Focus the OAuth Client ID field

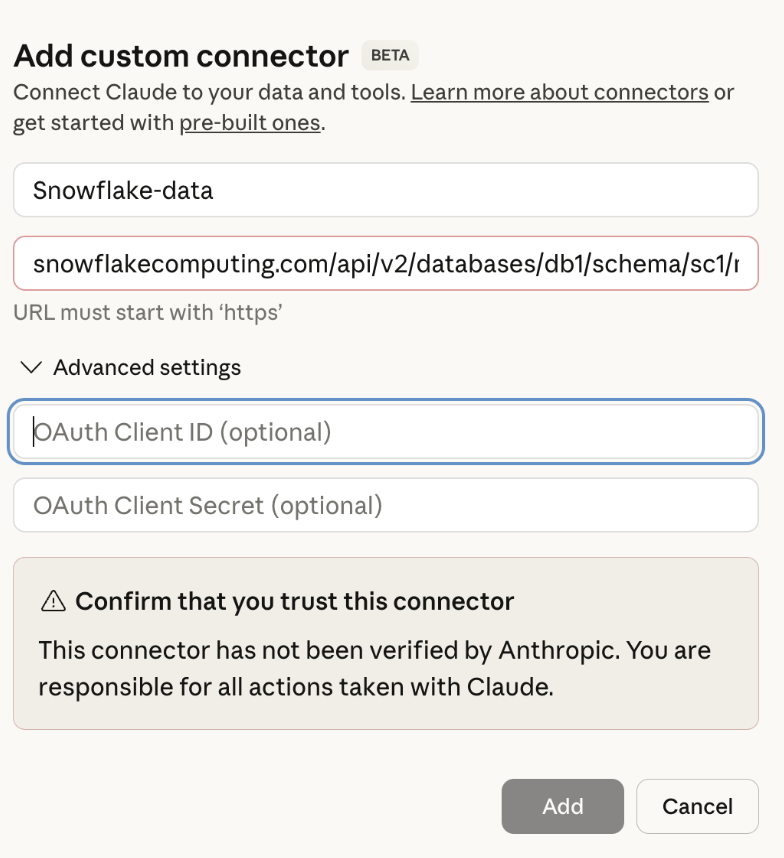coord(385,432)
